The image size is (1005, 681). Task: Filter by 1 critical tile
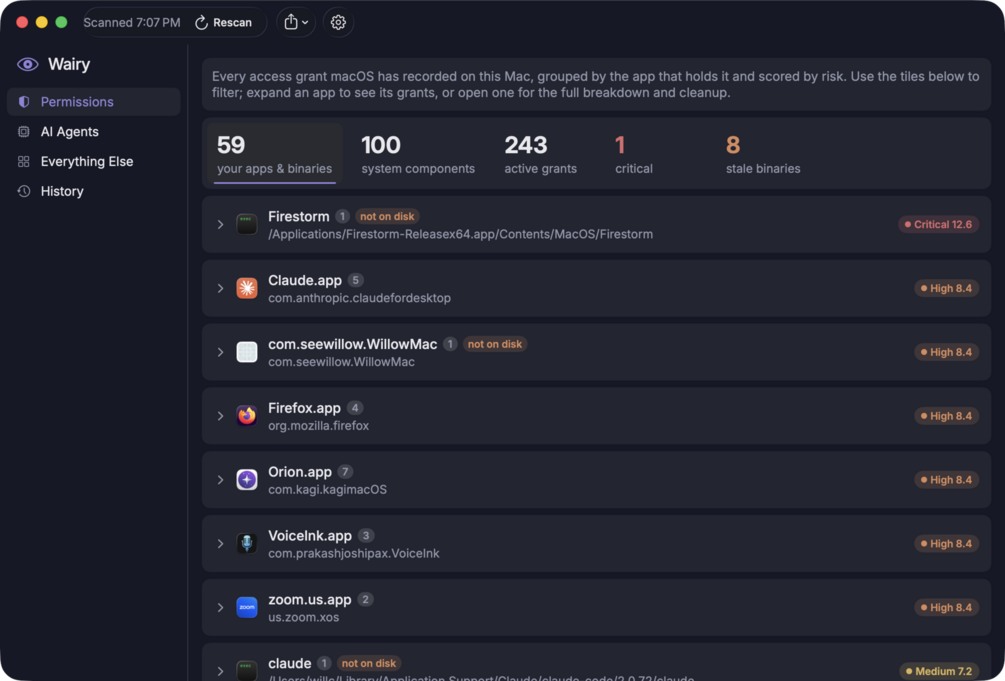[x=633, y=154]
